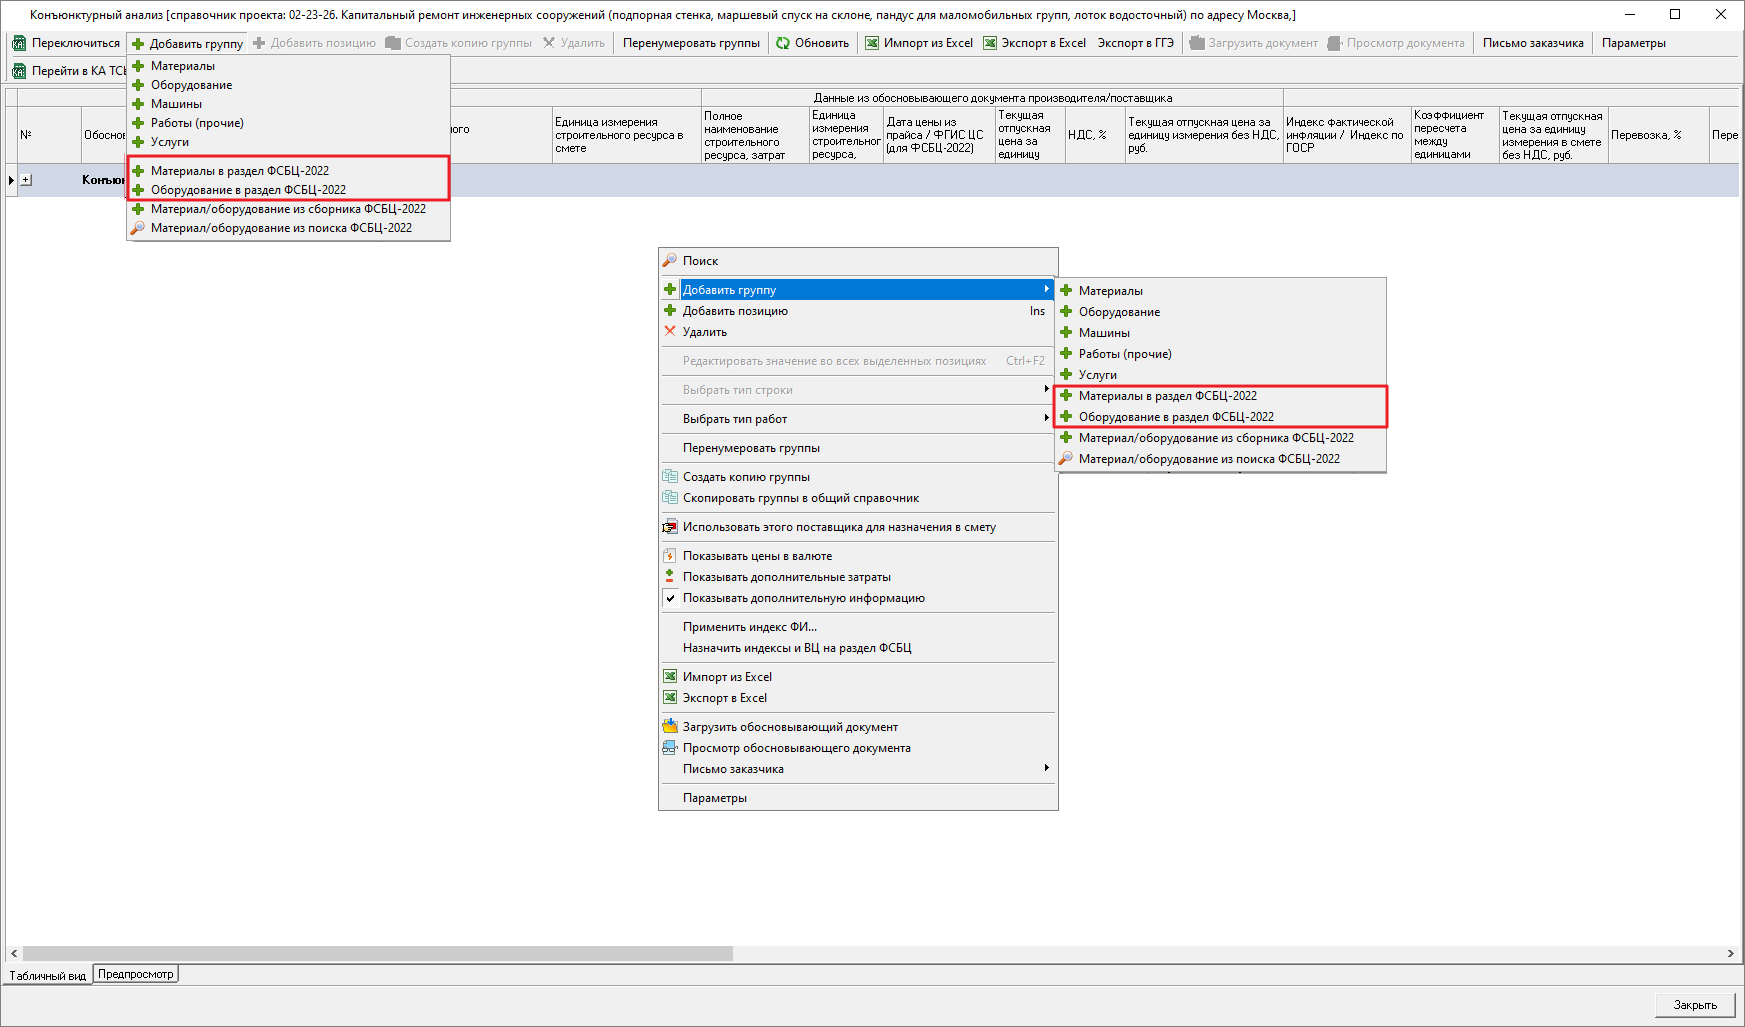This screenshot has height=1027, width=1745.
Task: Toggle Показывать цены в валюте option
Action: click(x=670, y=556)
